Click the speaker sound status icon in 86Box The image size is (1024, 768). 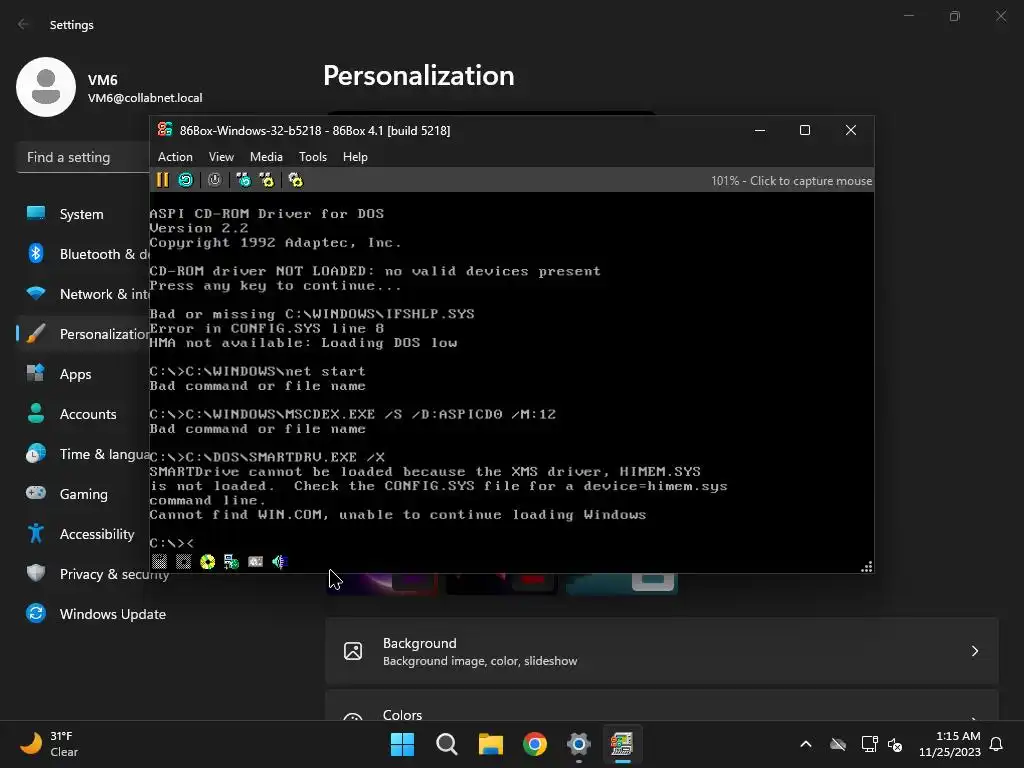(280, 562)
